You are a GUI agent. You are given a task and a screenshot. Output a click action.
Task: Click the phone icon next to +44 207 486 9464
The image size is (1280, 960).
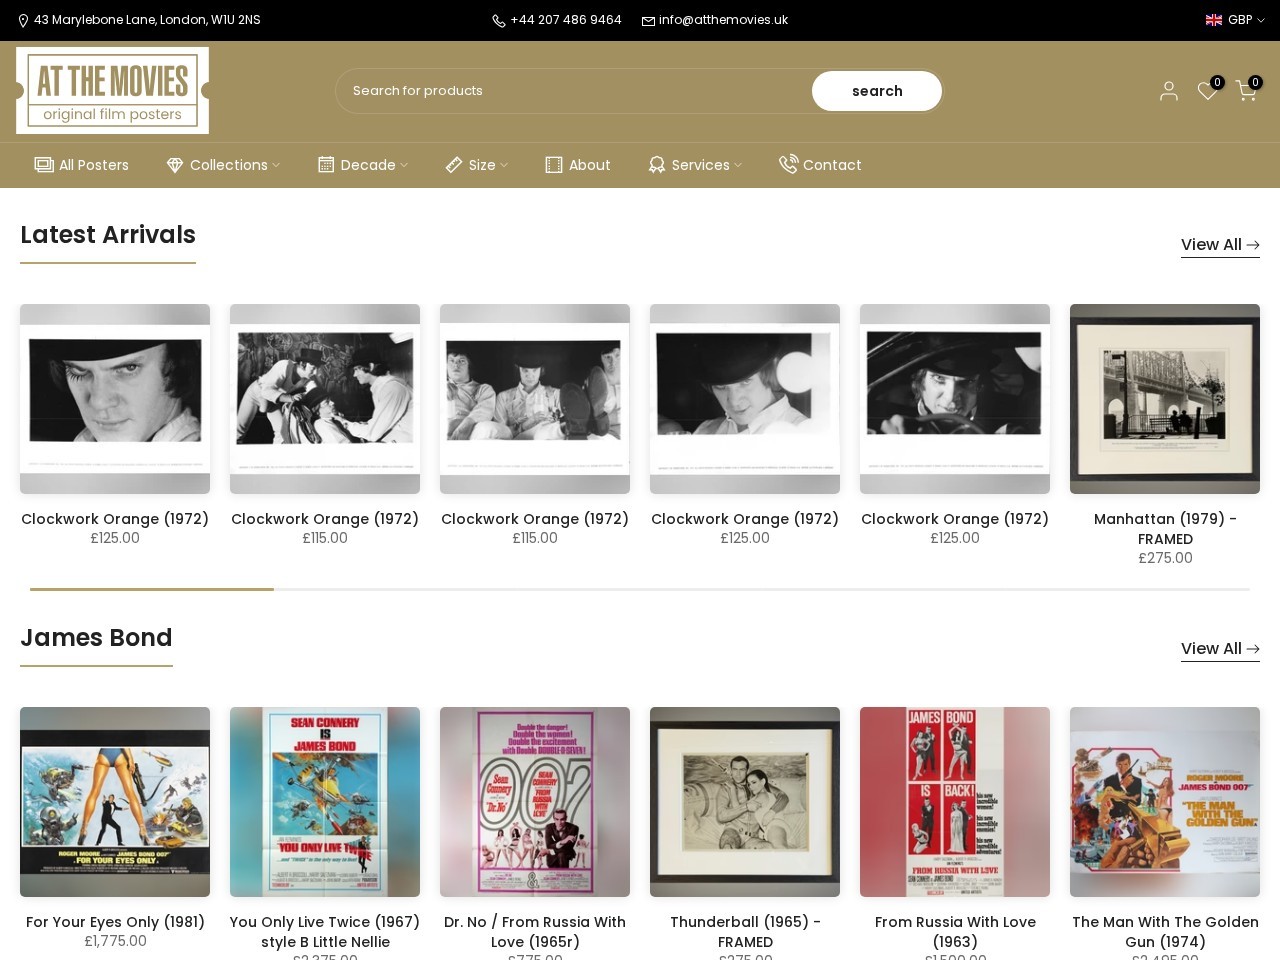coord(498,20)
